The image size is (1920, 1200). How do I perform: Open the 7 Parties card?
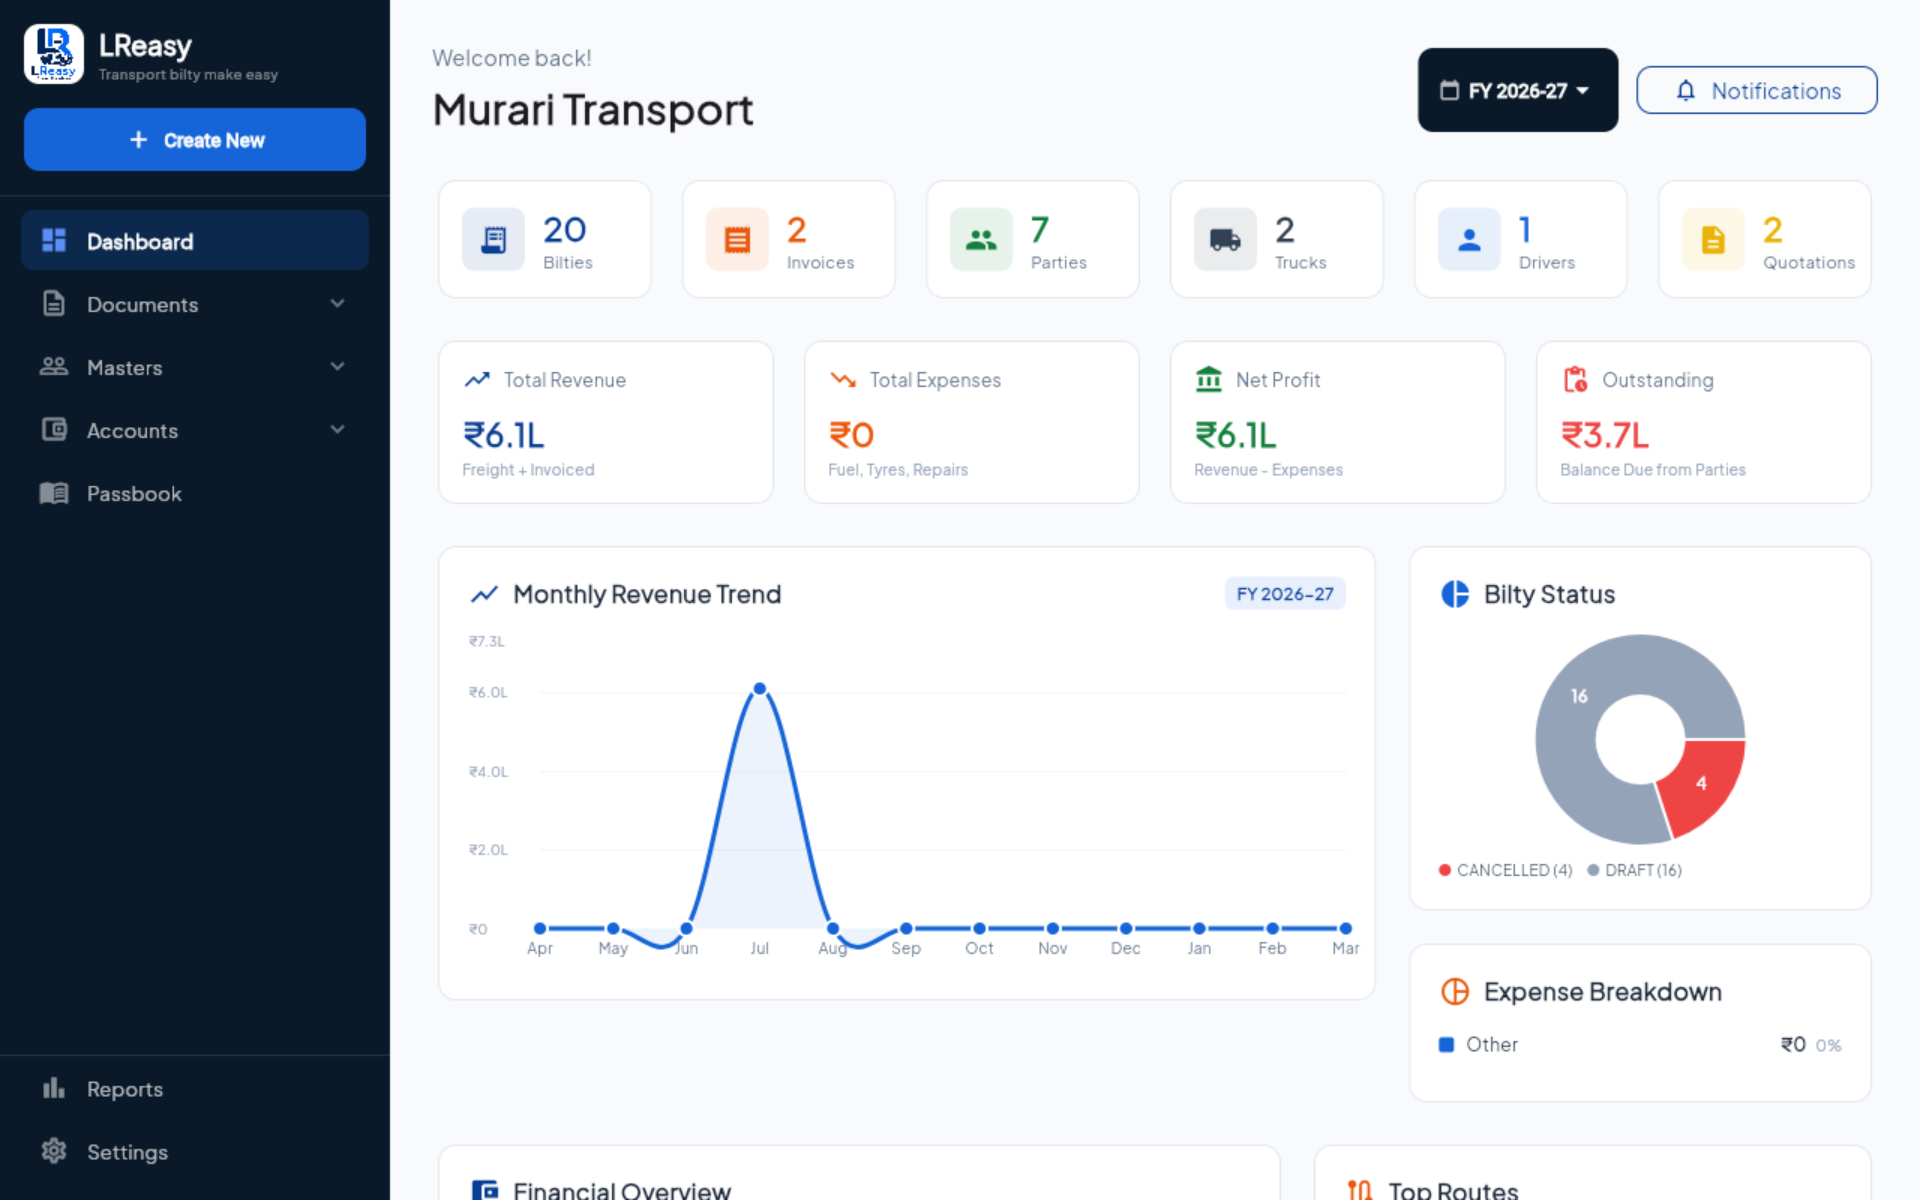point(1033,239)
